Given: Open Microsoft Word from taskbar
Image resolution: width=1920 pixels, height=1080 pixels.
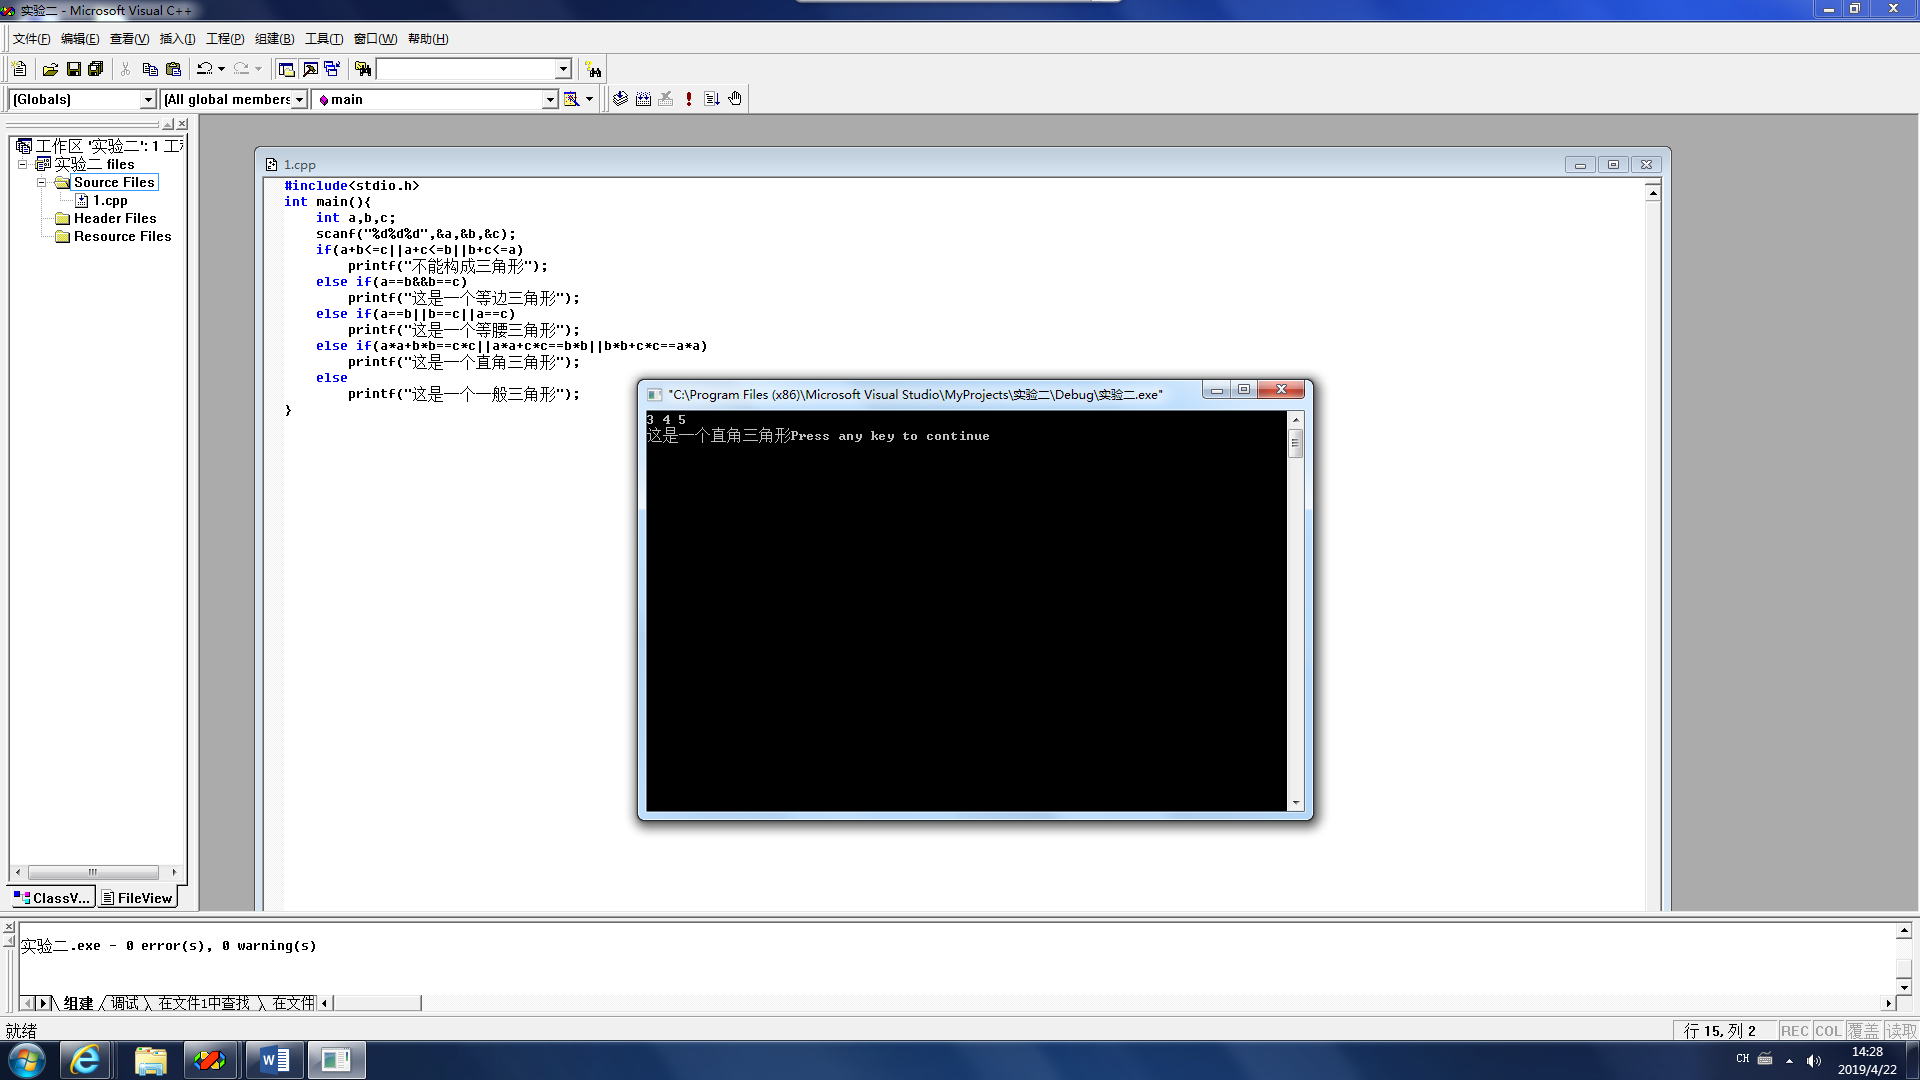Looking at the screenshot, I should click(274, 1060).
